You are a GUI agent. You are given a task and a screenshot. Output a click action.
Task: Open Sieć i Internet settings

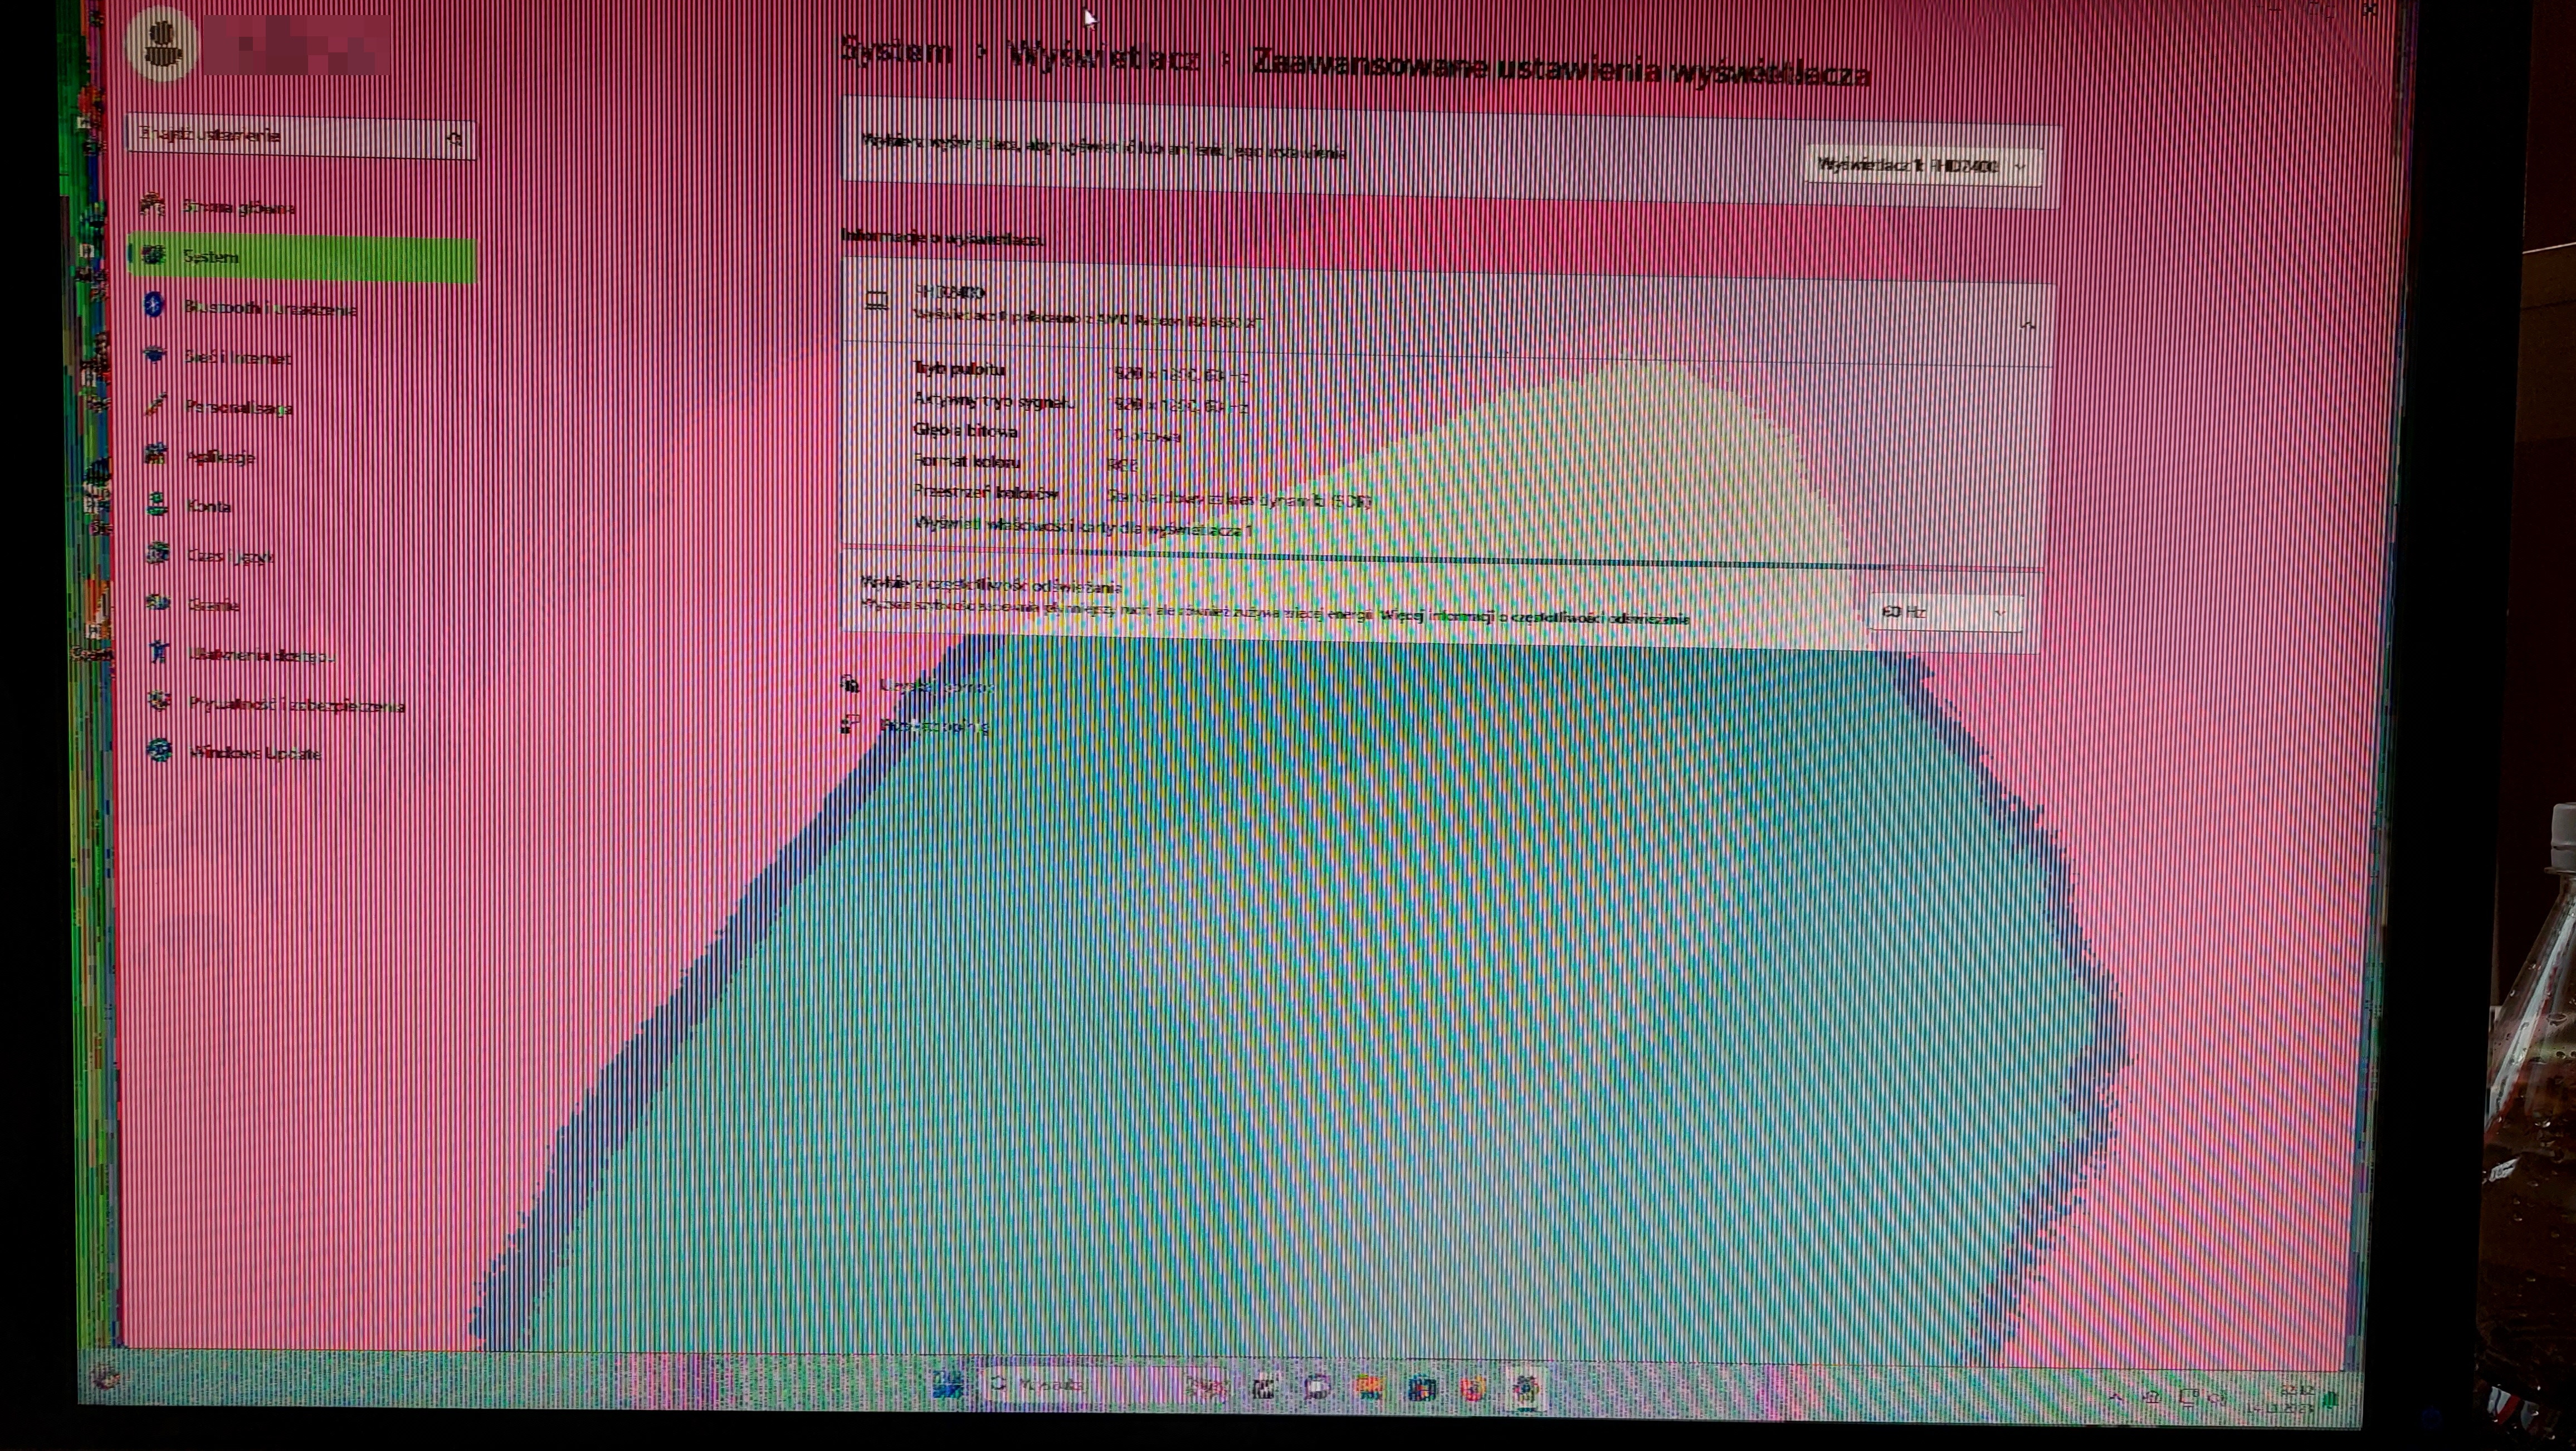click(x=237, y=358)
